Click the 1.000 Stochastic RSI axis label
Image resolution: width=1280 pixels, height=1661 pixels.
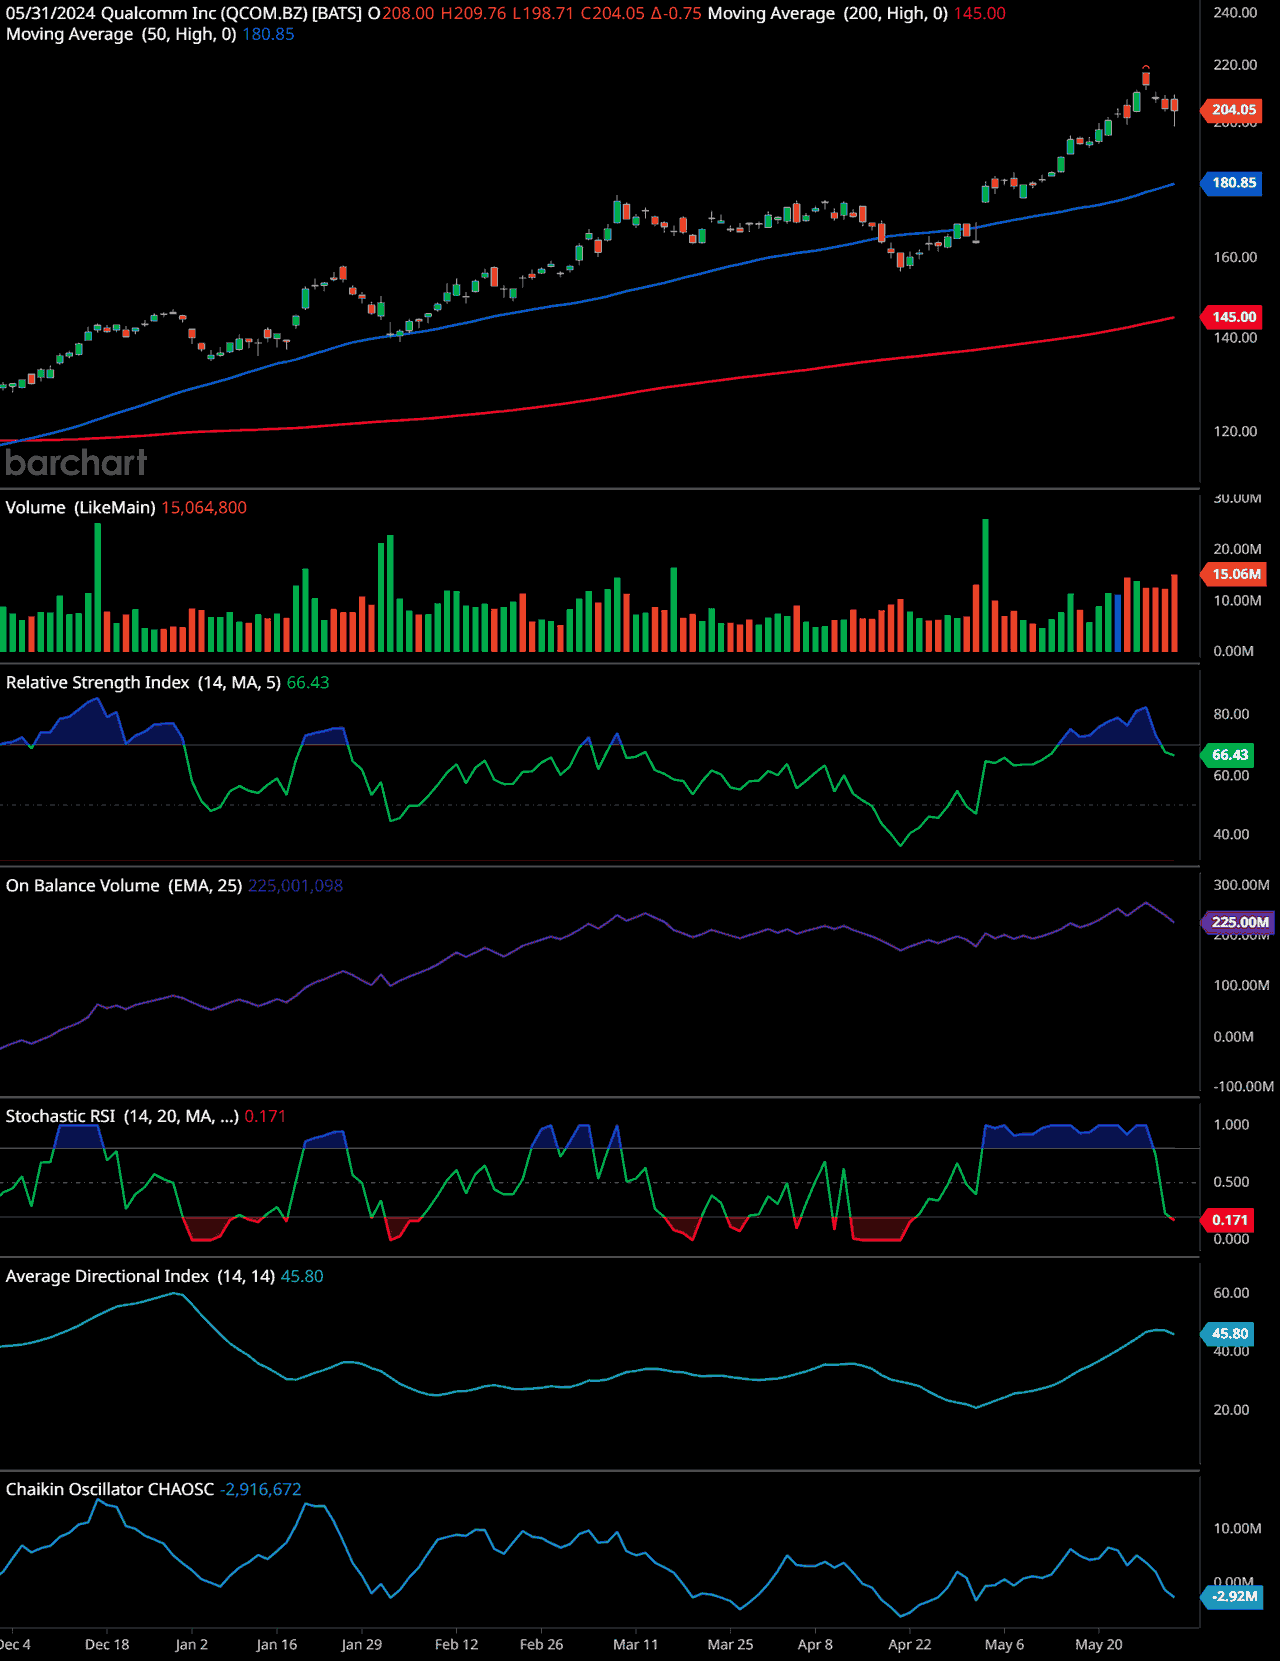(1231, 1124)
